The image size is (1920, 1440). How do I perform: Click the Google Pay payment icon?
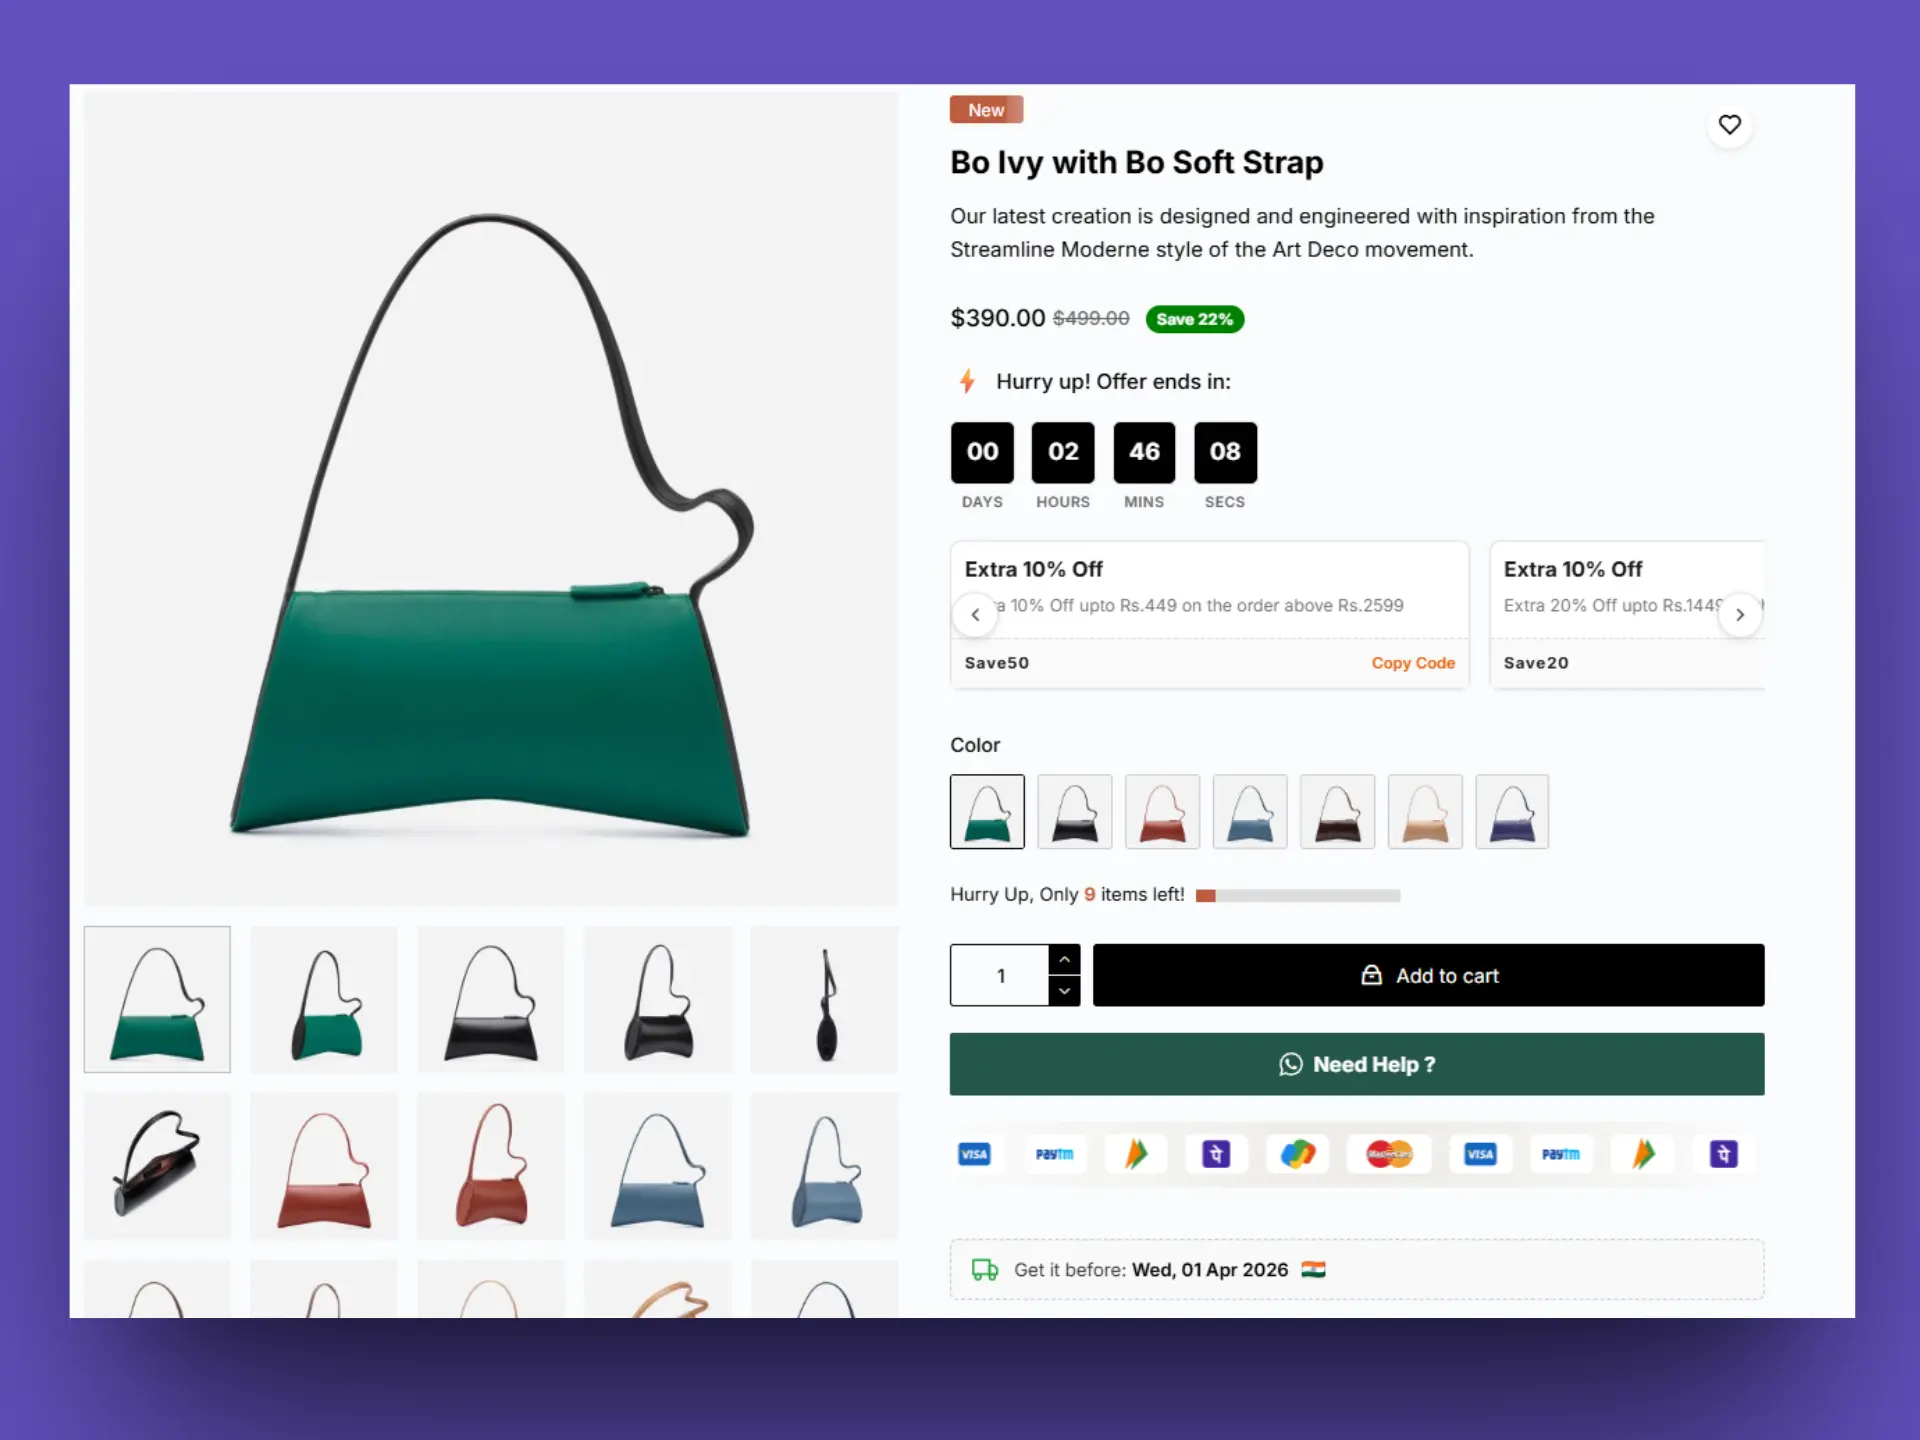pos(1297,1154)
